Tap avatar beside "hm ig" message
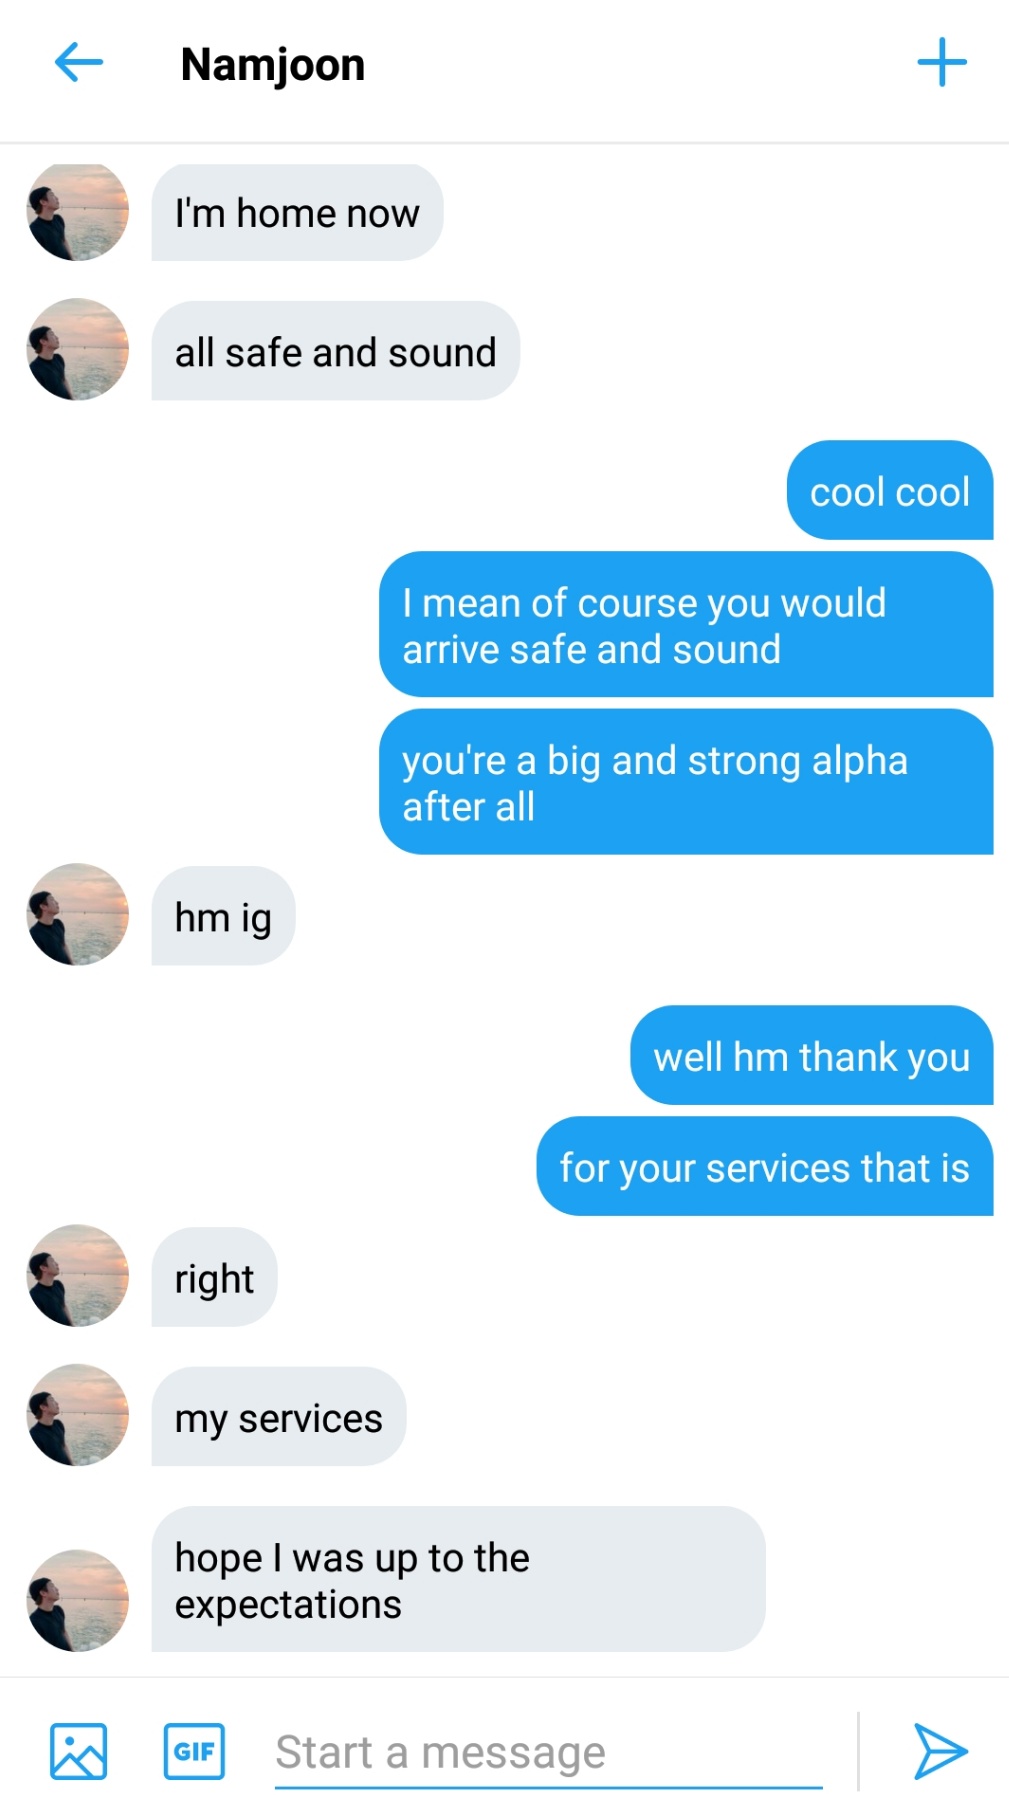1009x1820 pixels. [78, 914]
